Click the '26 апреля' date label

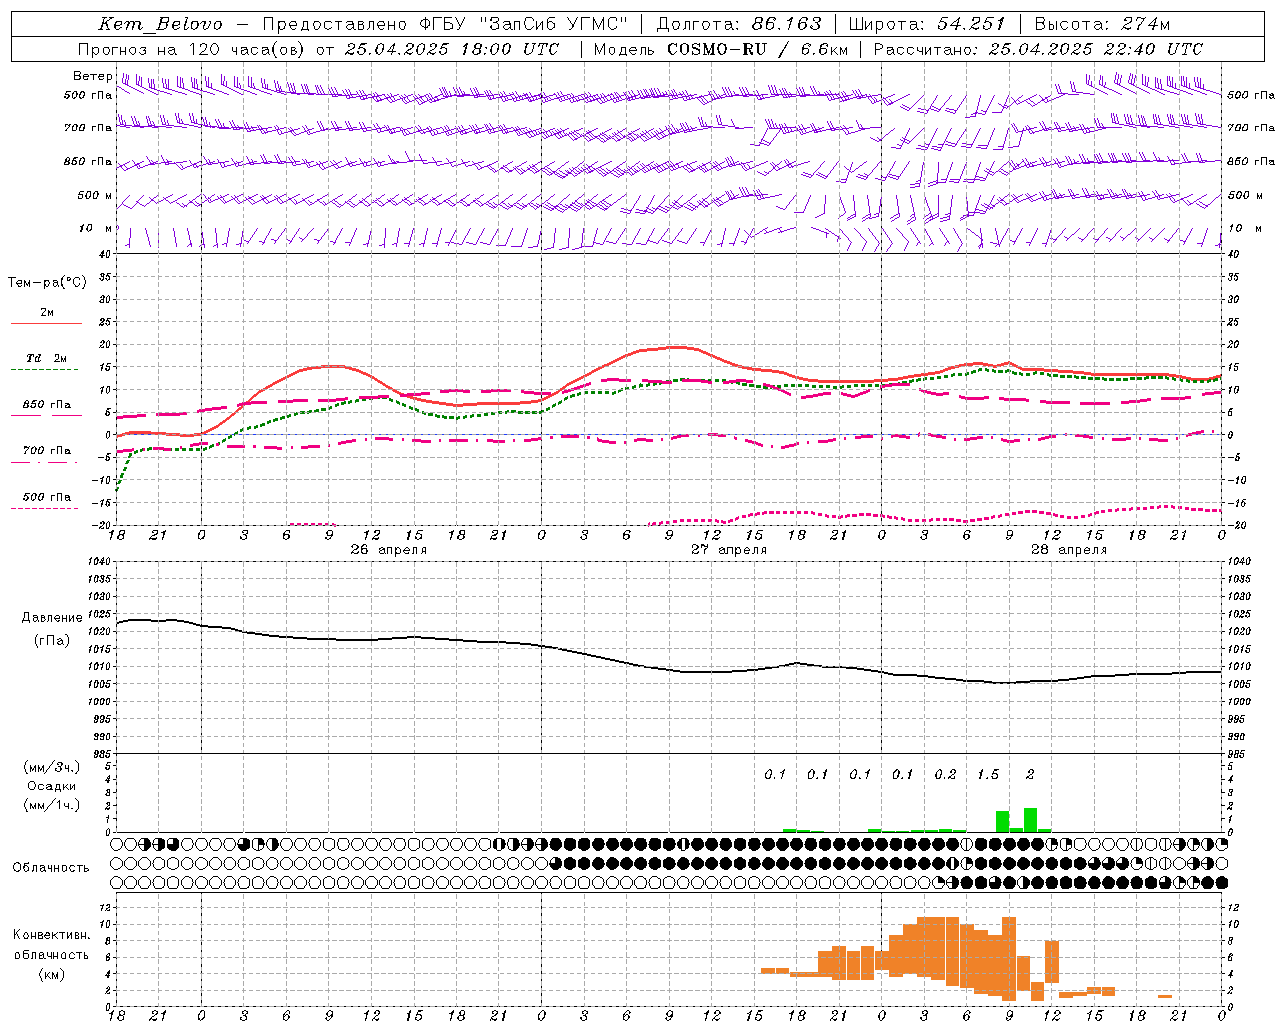[388, 550]
